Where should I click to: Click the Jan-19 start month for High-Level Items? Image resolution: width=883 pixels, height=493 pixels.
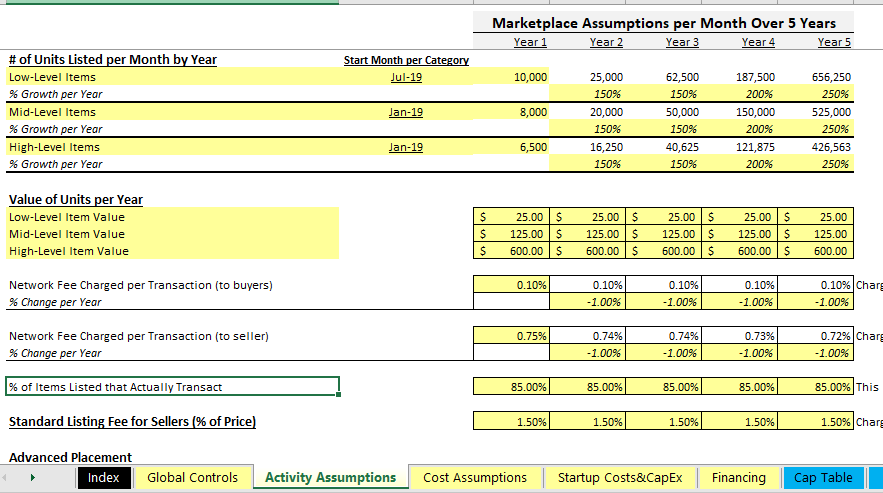click(405, 147)
